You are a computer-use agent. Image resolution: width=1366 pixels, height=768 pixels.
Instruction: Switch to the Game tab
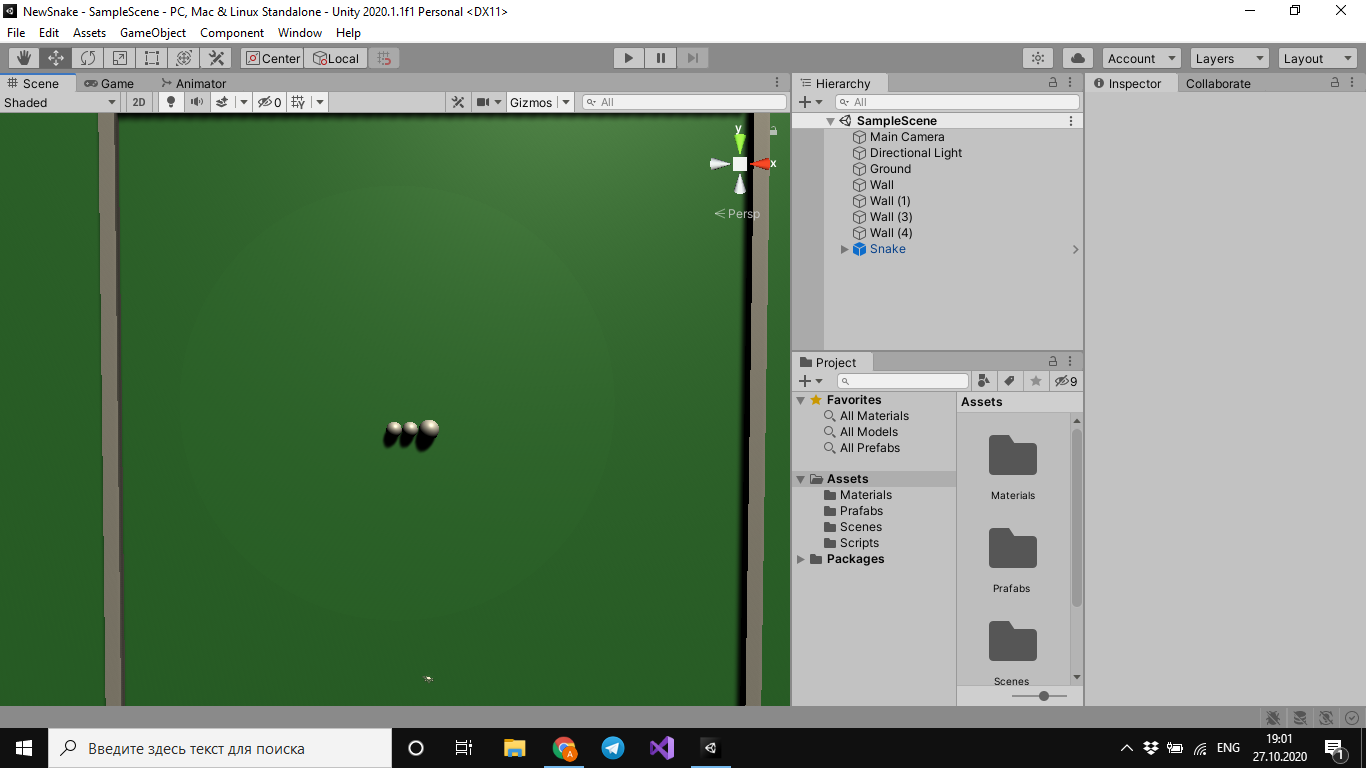pos(109,83)
